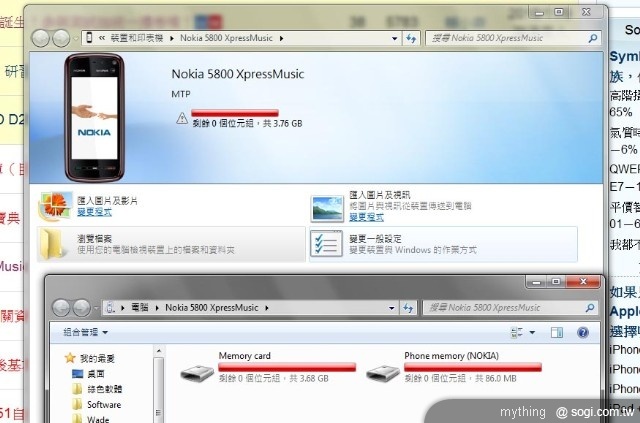Viewport: 640px width, 423px height.
Task: Click 變更一般設定 task title
Action: tap(376, 238)
